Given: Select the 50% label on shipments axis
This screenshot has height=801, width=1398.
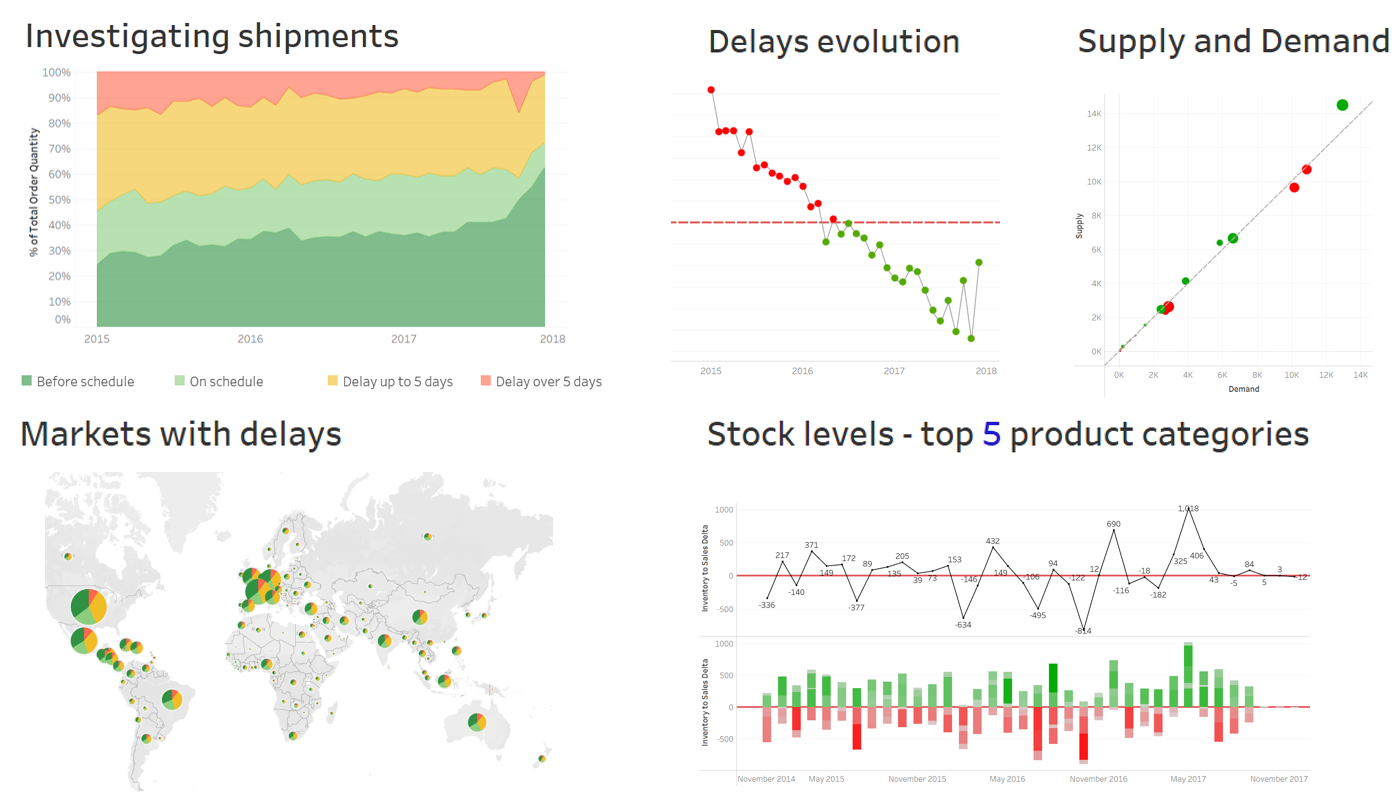Looking at the screenshot, I should pyautogui.click(x=59, y=200).
